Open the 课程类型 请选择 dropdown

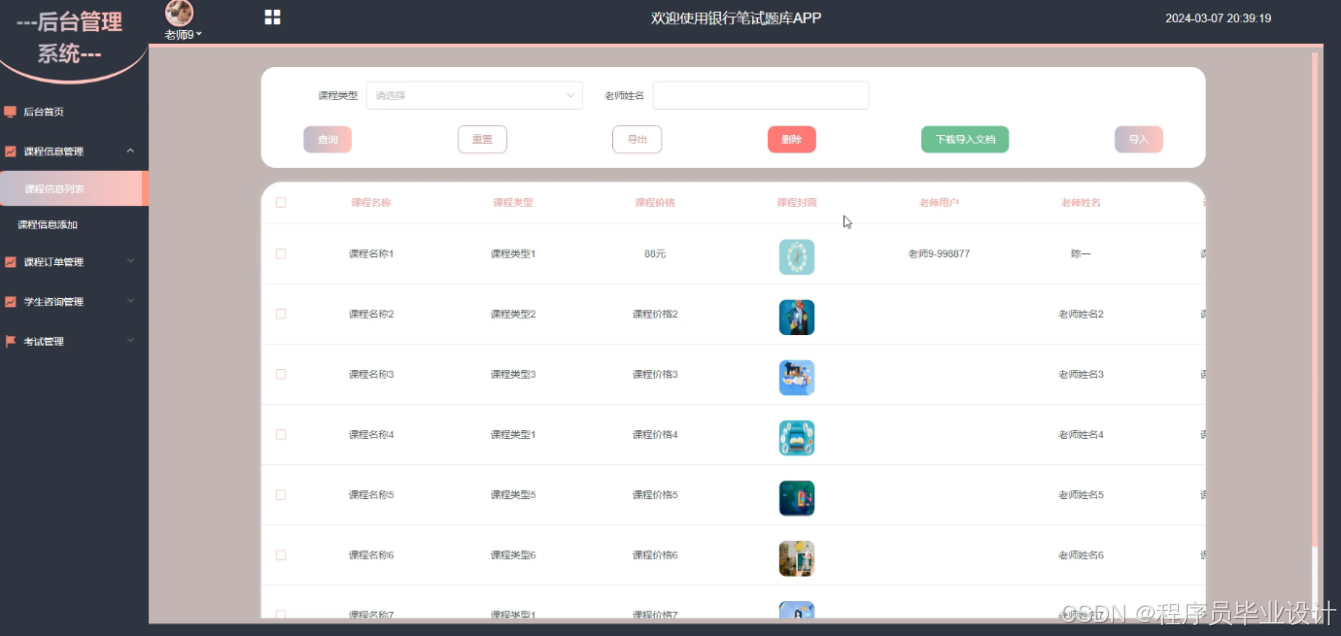click(474, 95)
